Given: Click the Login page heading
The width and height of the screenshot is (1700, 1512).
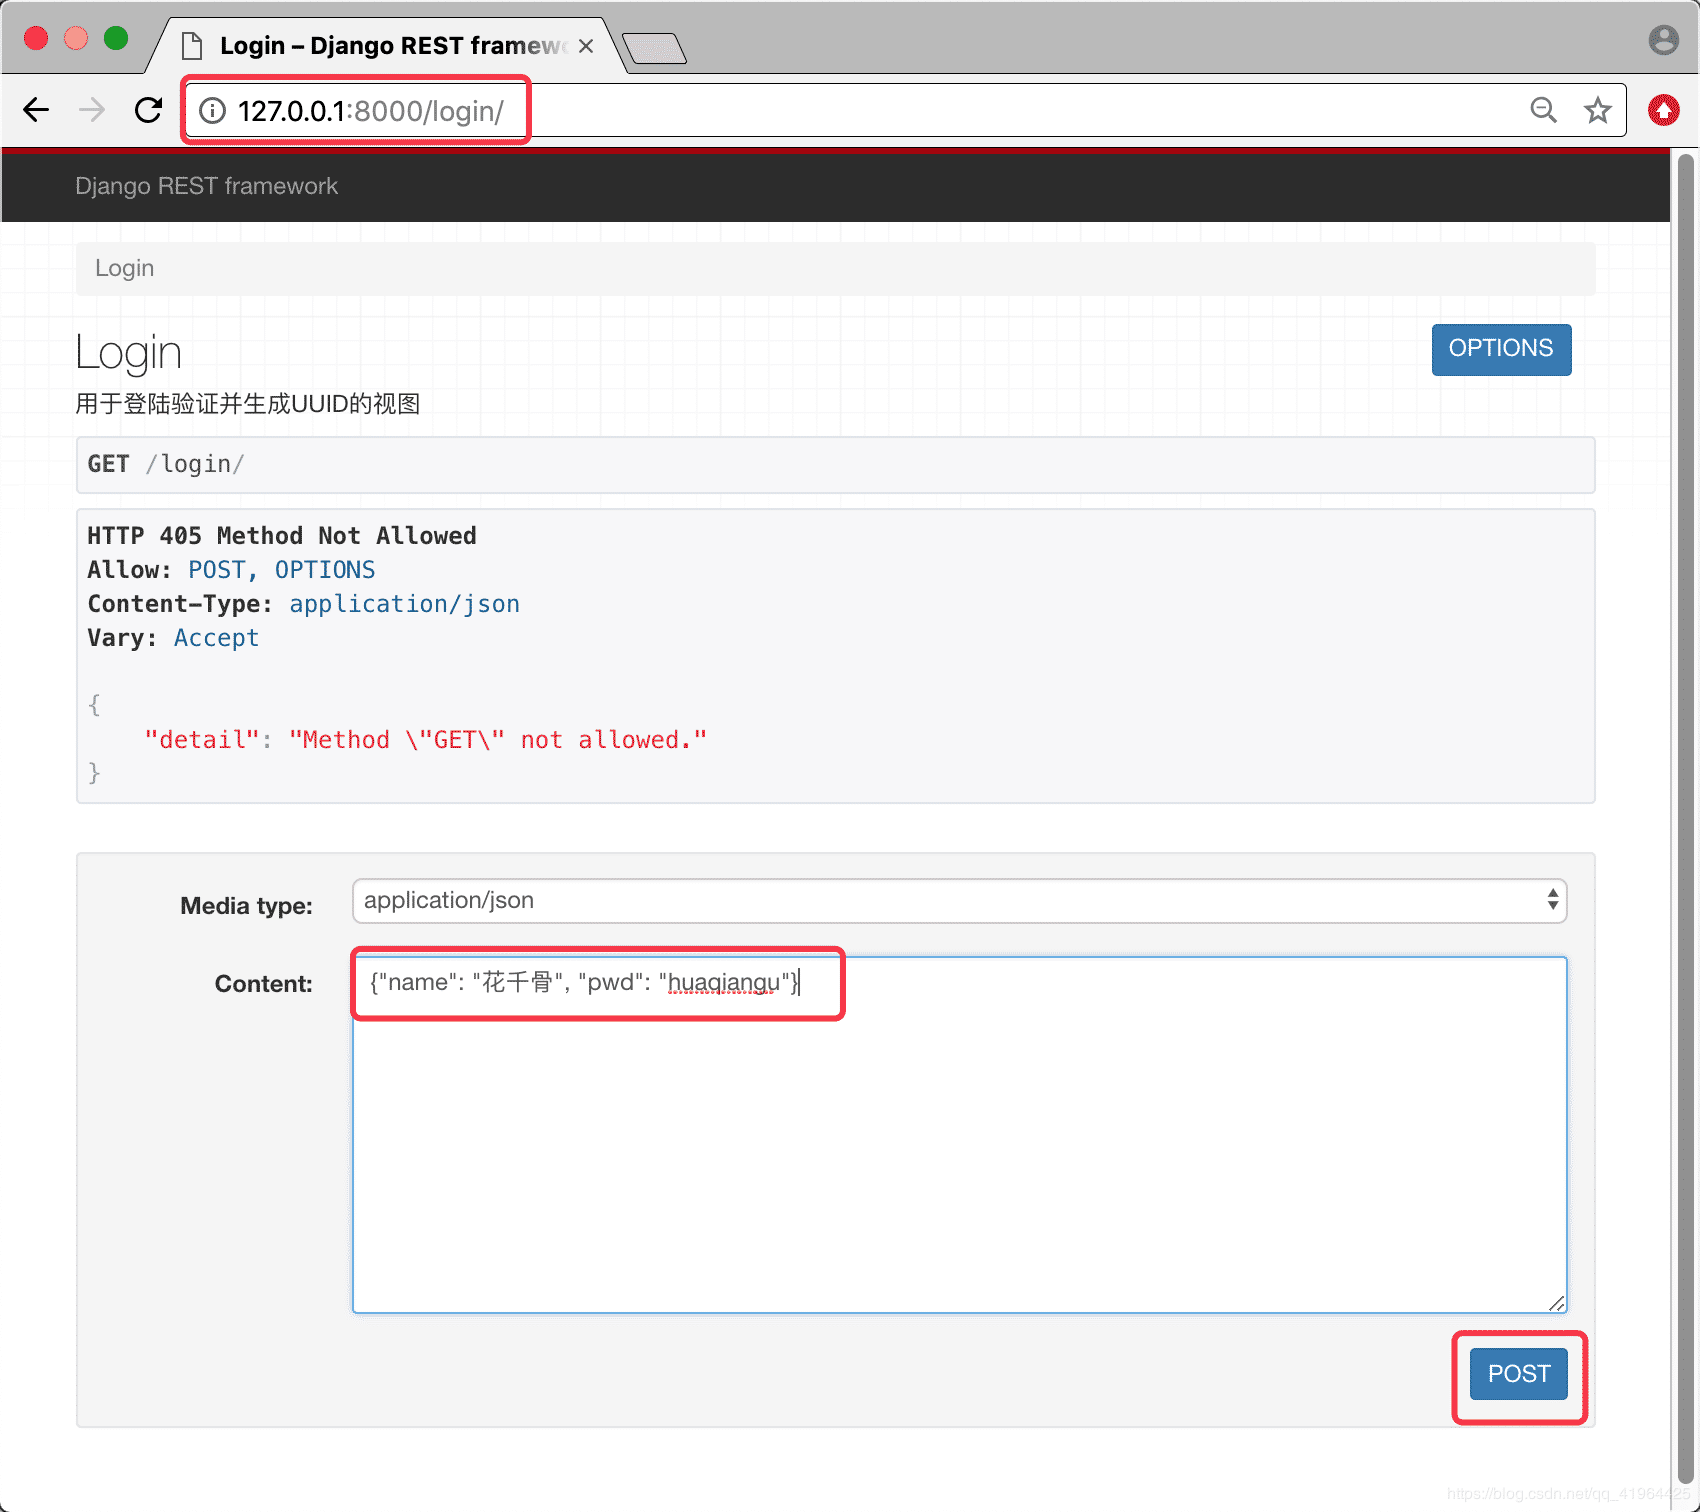Looking at the screenshot, I should [128, 353].
